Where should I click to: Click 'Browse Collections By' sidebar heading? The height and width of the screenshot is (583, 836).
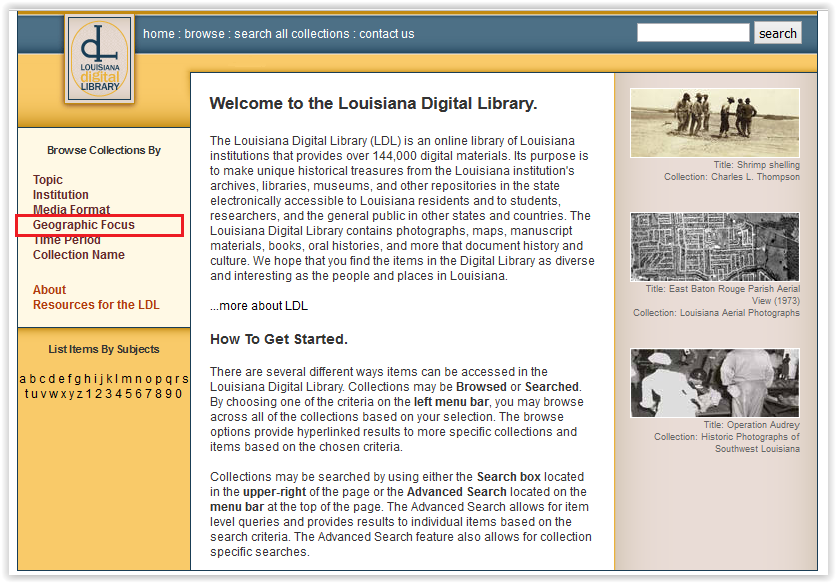pos(104,150)
